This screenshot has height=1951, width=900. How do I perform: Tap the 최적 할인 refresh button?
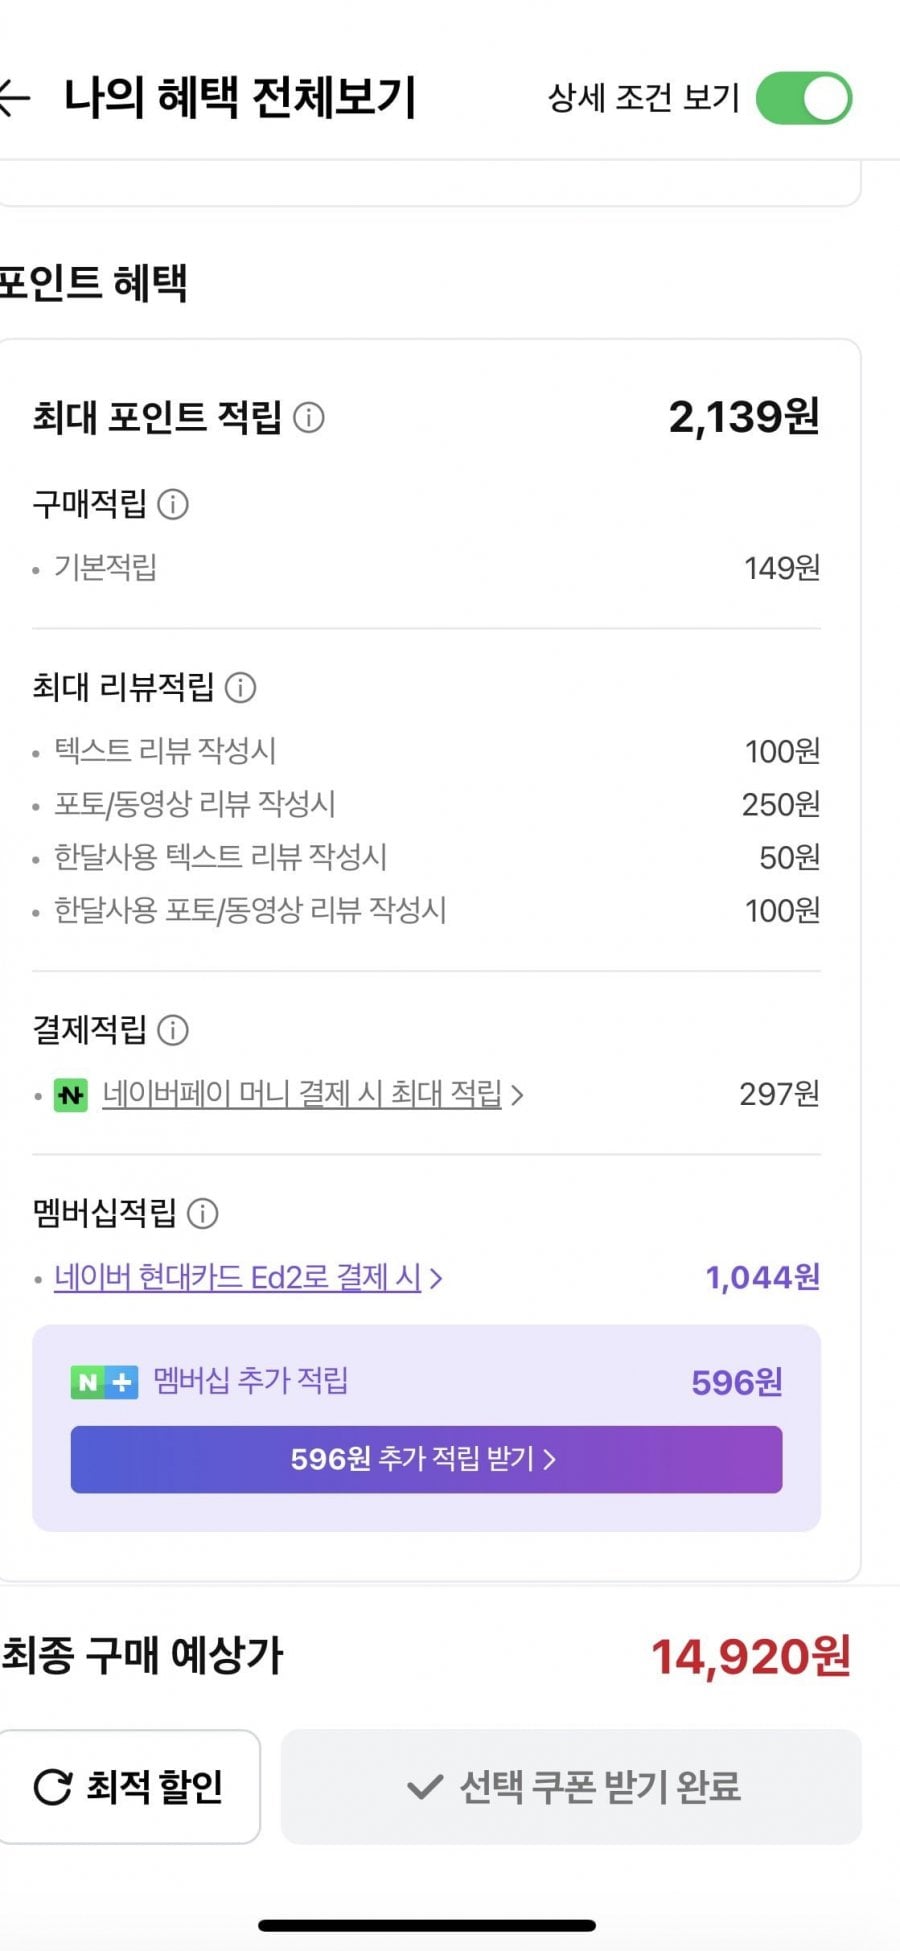(x=129, y=1786)
